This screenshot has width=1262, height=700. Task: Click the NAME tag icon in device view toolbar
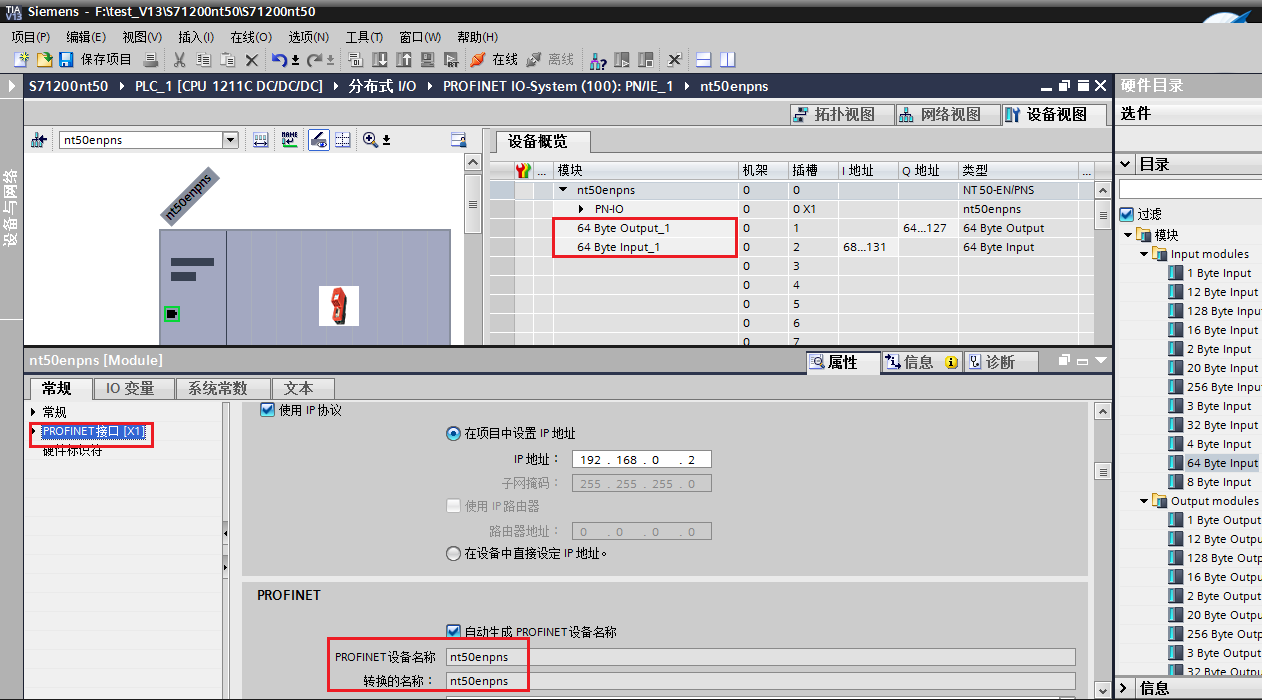pyautogui.click(x=288, y=139)
